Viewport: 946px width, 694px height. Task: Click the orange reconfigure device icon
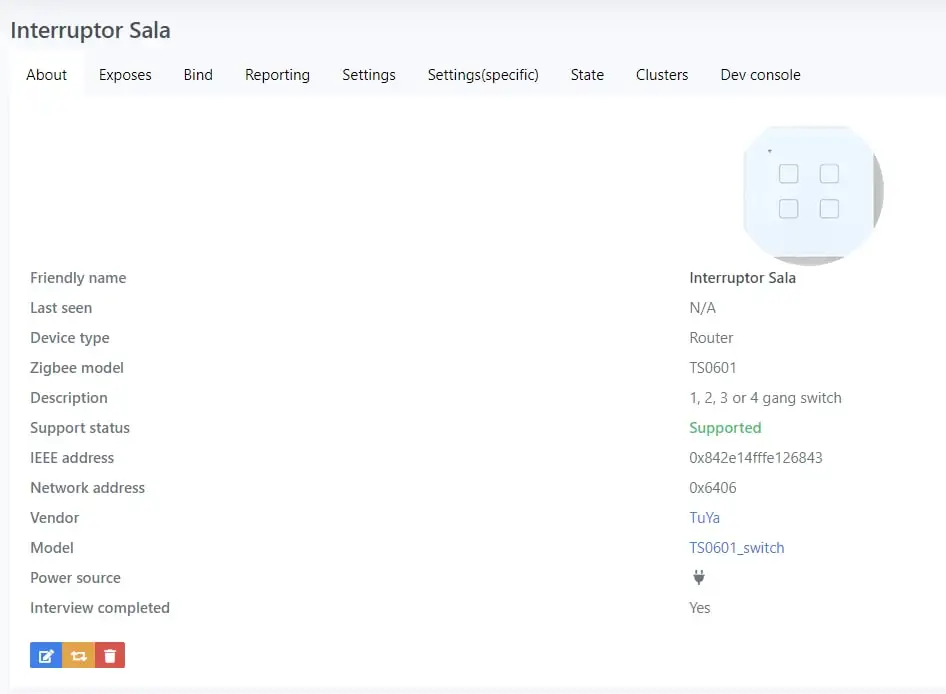click(x=78, y=656)
